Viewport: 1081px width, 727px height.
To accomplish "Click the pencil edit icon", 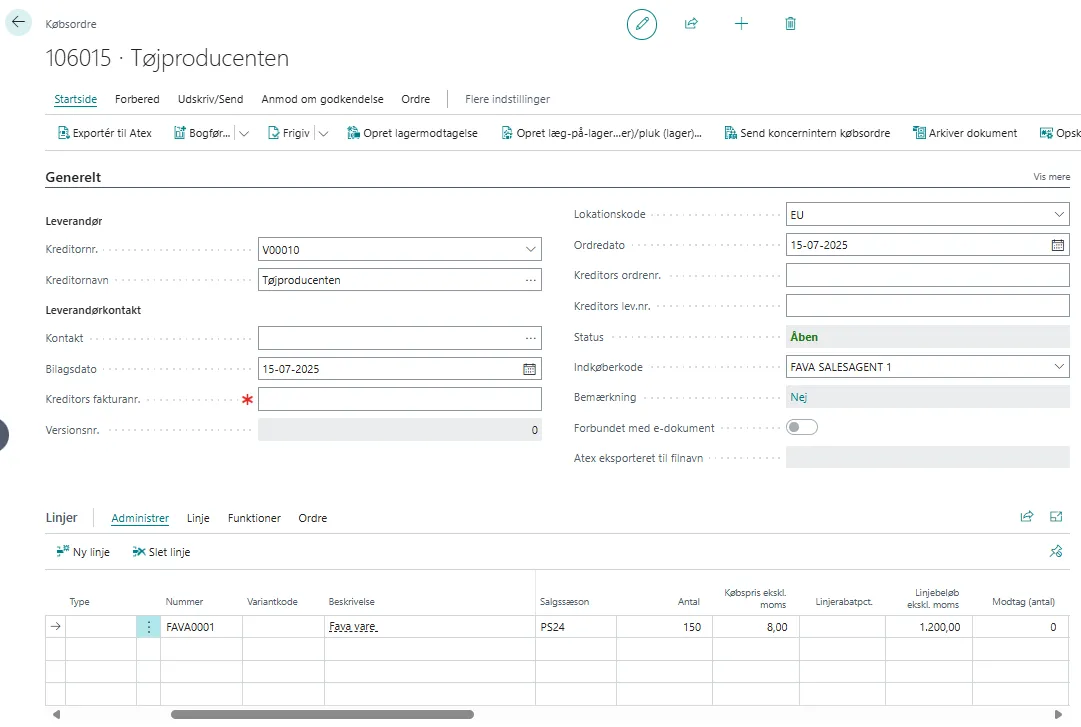I will 642,24.
